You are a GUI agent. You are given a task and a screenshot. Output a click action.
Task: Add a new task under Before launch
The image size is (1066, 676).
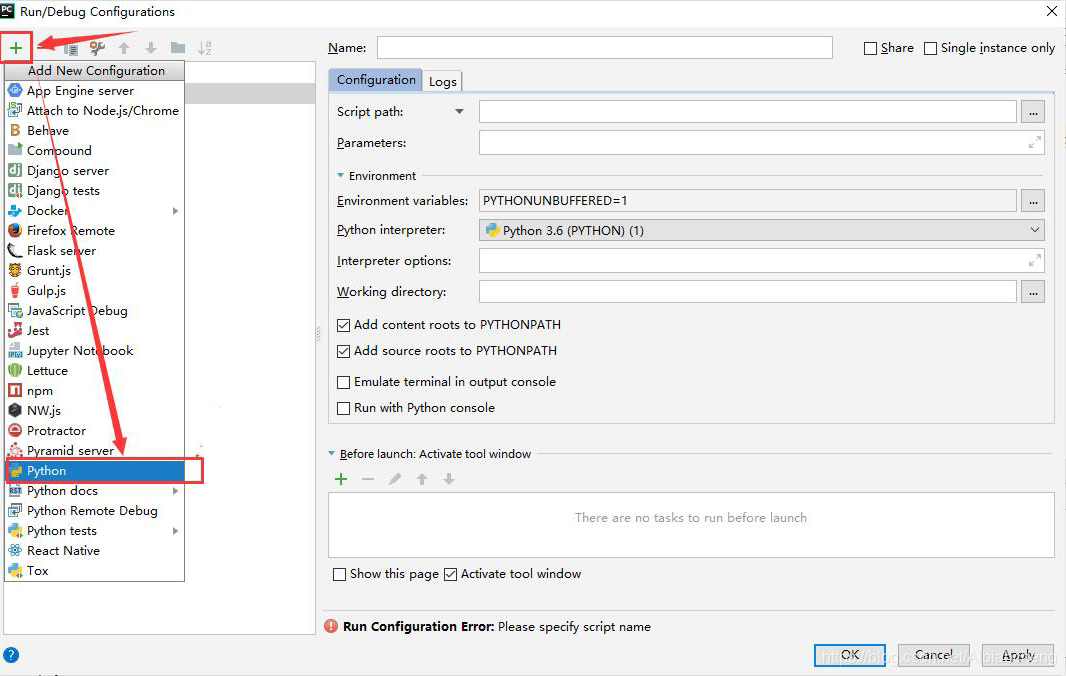coord(341,479)
